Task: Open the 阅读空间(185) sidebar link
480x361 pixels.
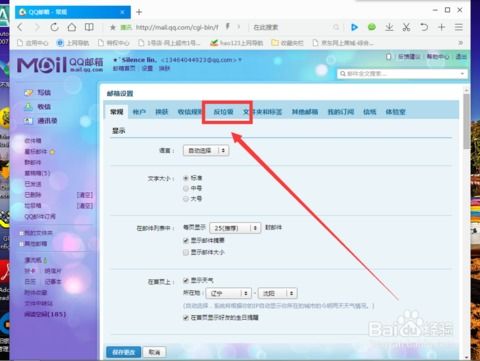Action: point(45,314)
